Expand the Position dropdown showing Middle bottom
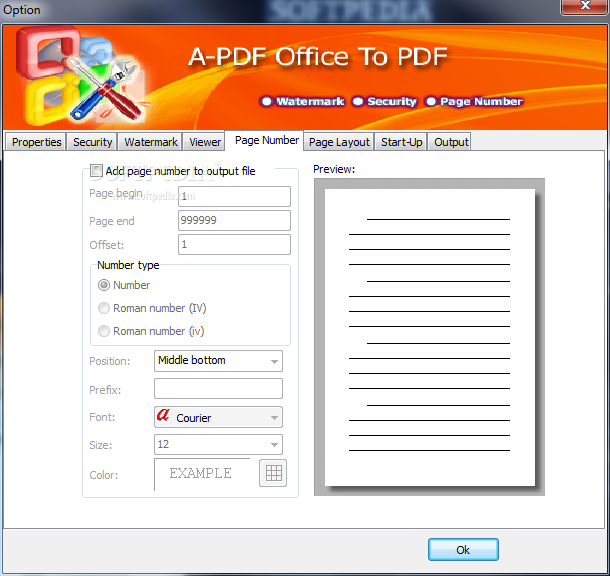The width and height of the screenshot is (610, 576). point(218,361)
